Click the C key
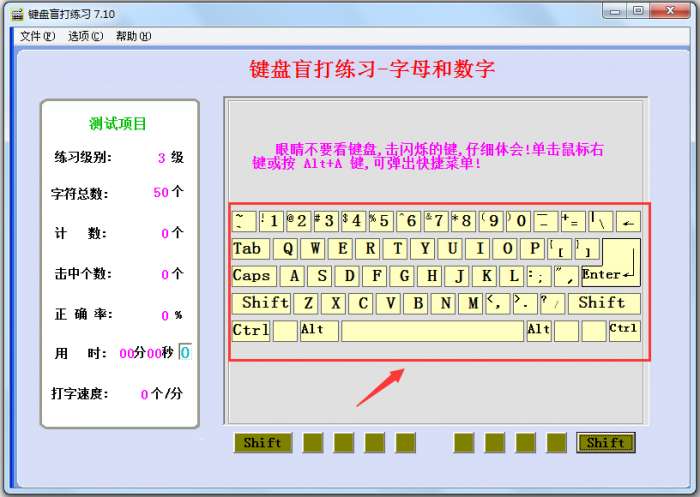The image size is (700, 497). (x=362, y=304)
